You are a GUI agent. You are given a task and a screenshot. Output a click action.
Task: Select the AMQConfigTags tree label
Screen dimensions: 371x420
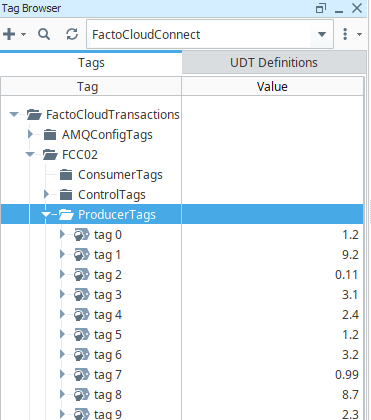click(107, 135)
